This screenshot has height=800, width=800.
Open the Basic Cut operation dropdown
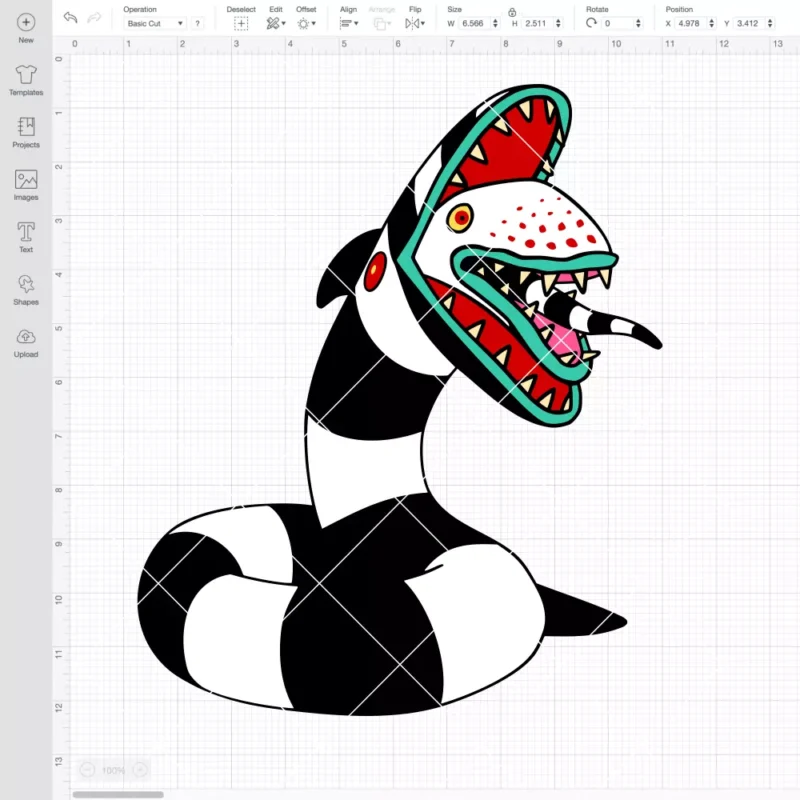click(x=155, y=23)
